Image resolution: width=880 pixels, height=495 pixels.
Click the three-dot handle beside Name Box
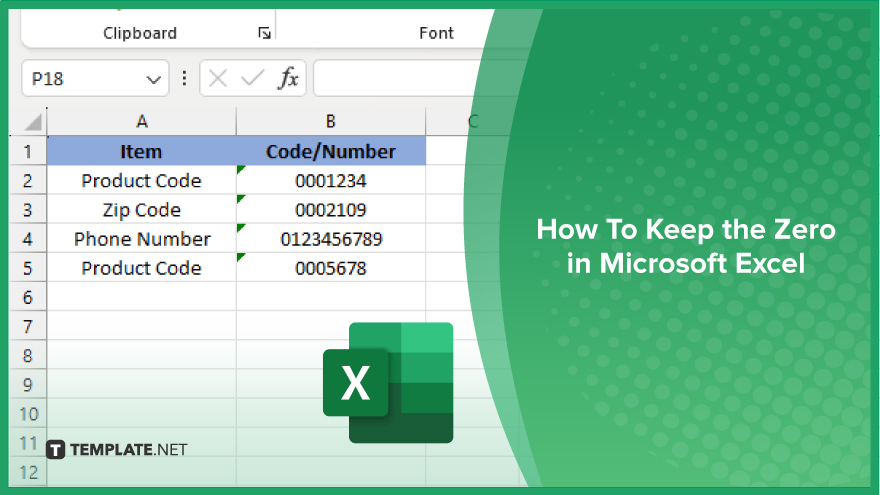click(184, 78)
